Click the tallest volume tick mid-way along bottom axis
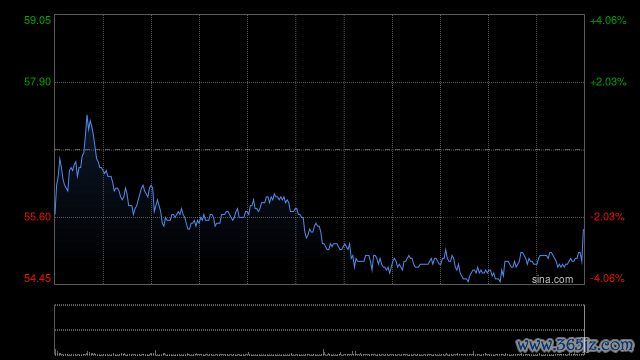This screenshot has height=360, width=640. tap(324, 352)
